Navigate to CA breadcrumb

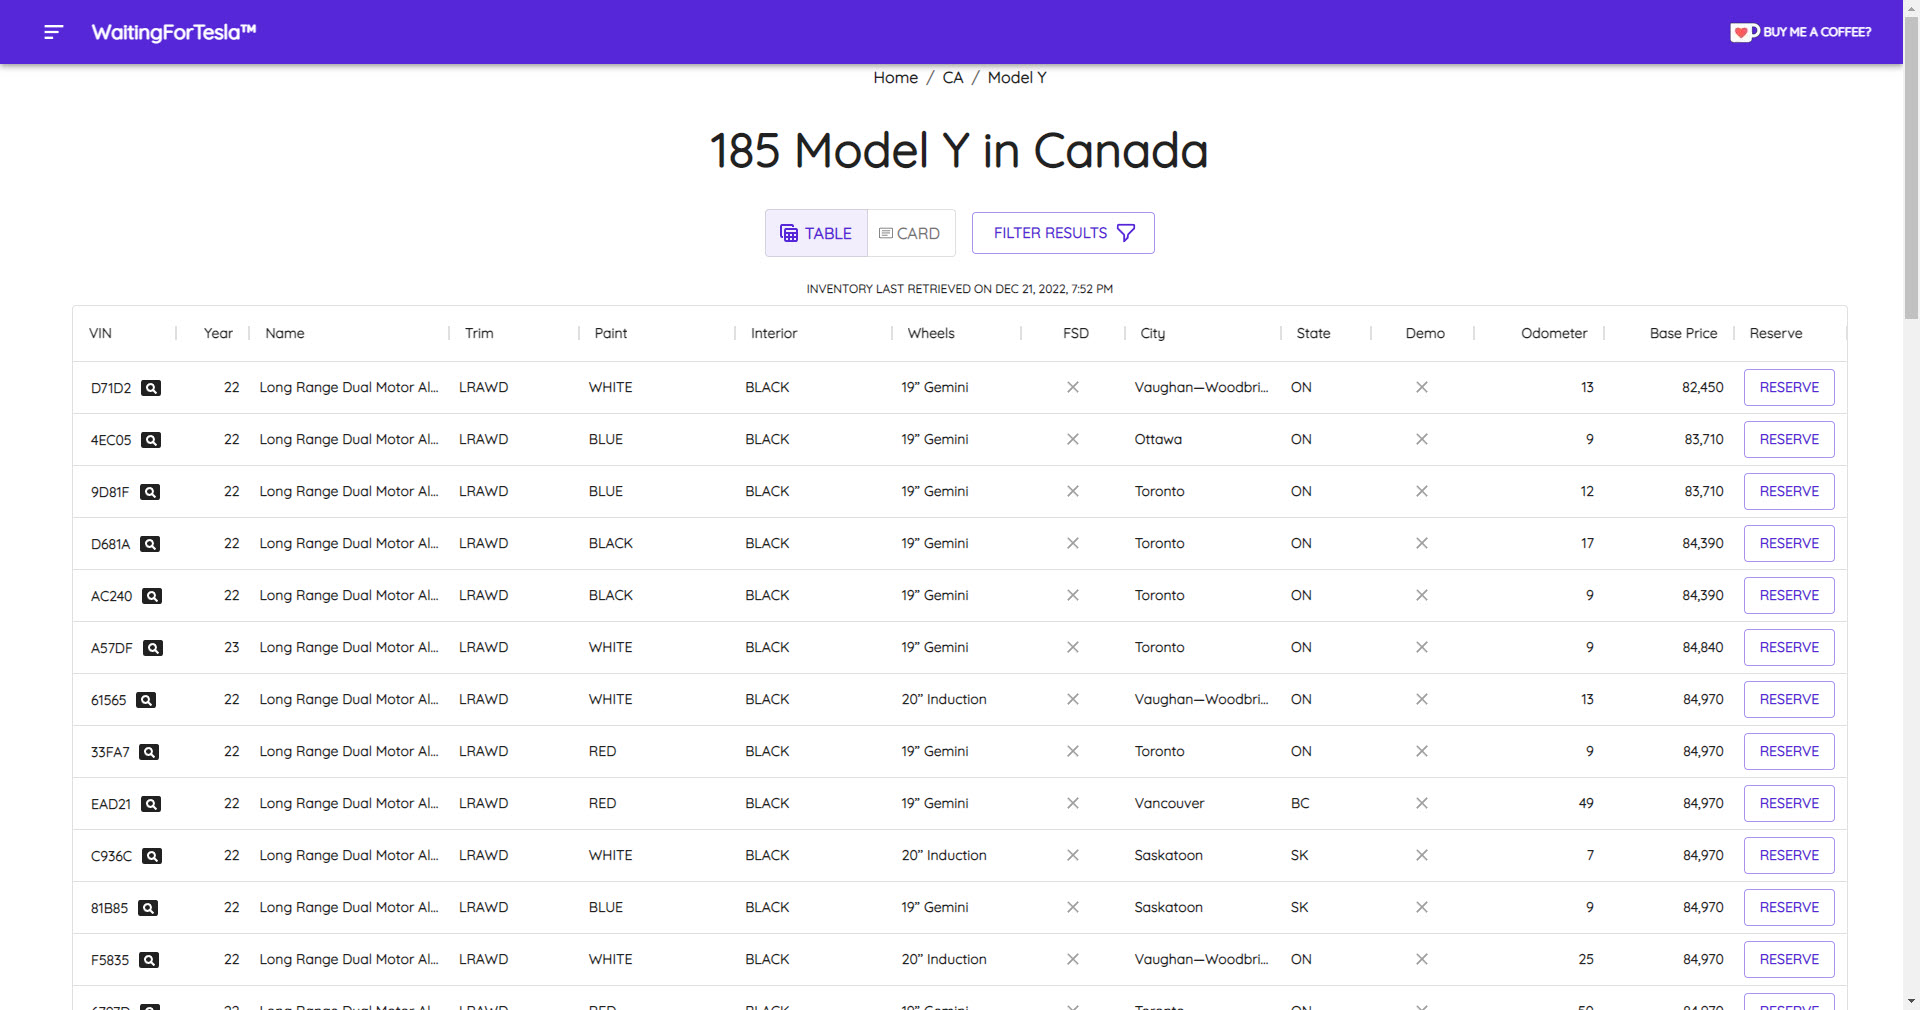[952, 78]
